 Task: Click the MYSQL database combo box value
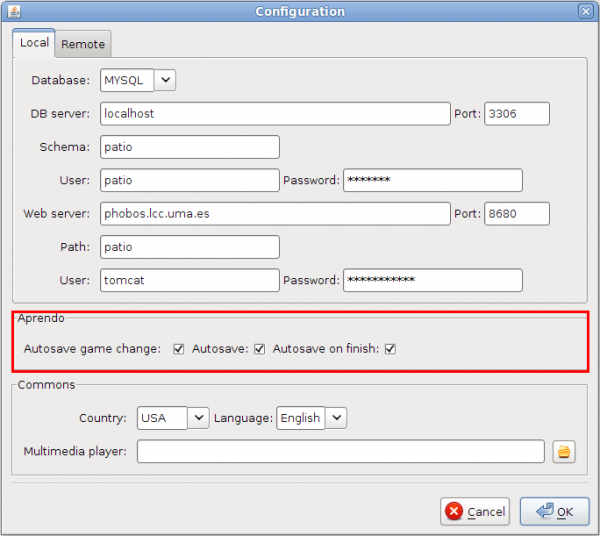click(127, 80)
